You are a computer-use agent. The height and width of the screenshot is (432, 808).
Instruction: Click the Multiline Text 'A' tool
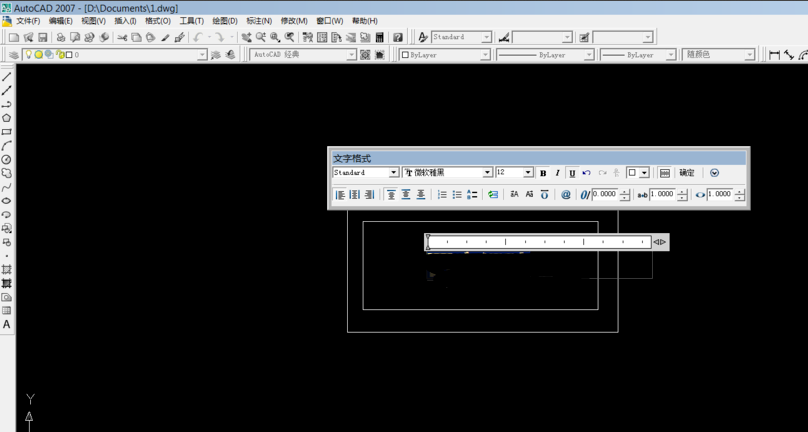pos(7,325)
